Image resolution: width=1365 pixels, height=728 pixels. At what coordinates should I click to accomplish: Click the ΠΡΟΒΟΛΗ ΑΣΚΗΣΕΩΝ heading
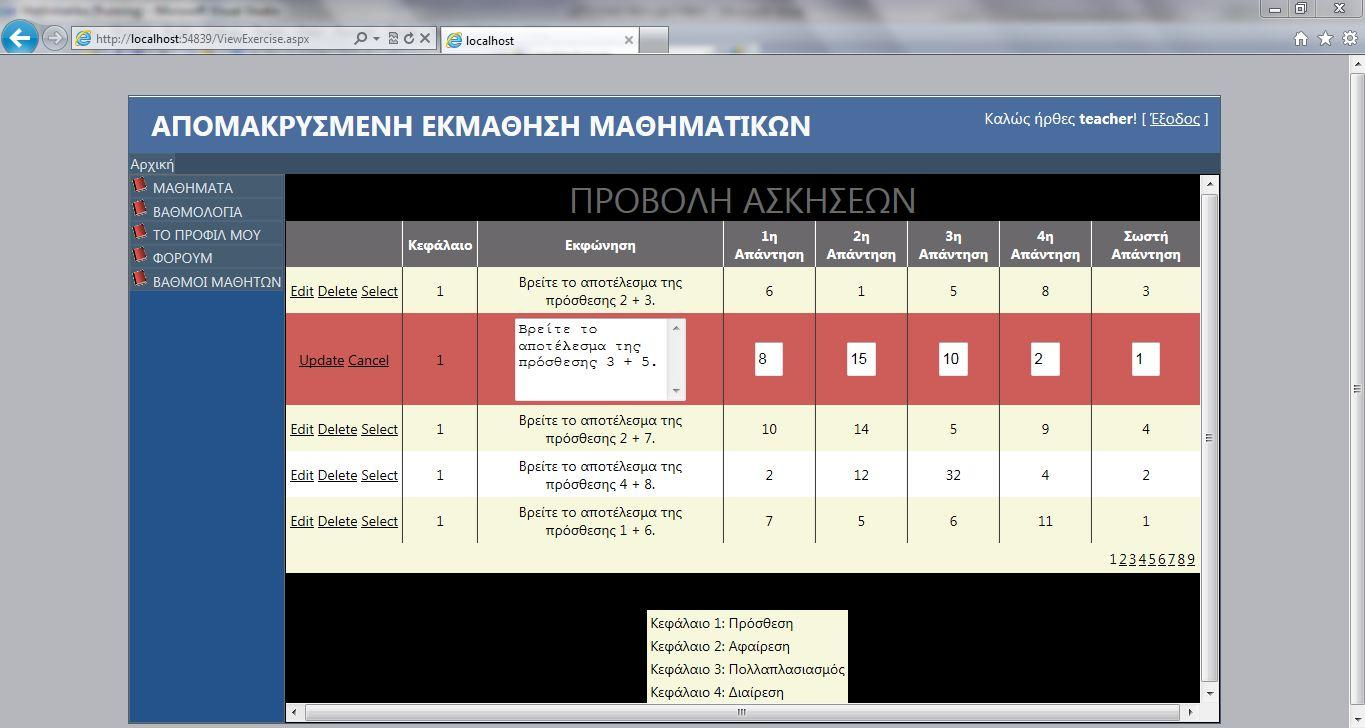click(742, 200)
